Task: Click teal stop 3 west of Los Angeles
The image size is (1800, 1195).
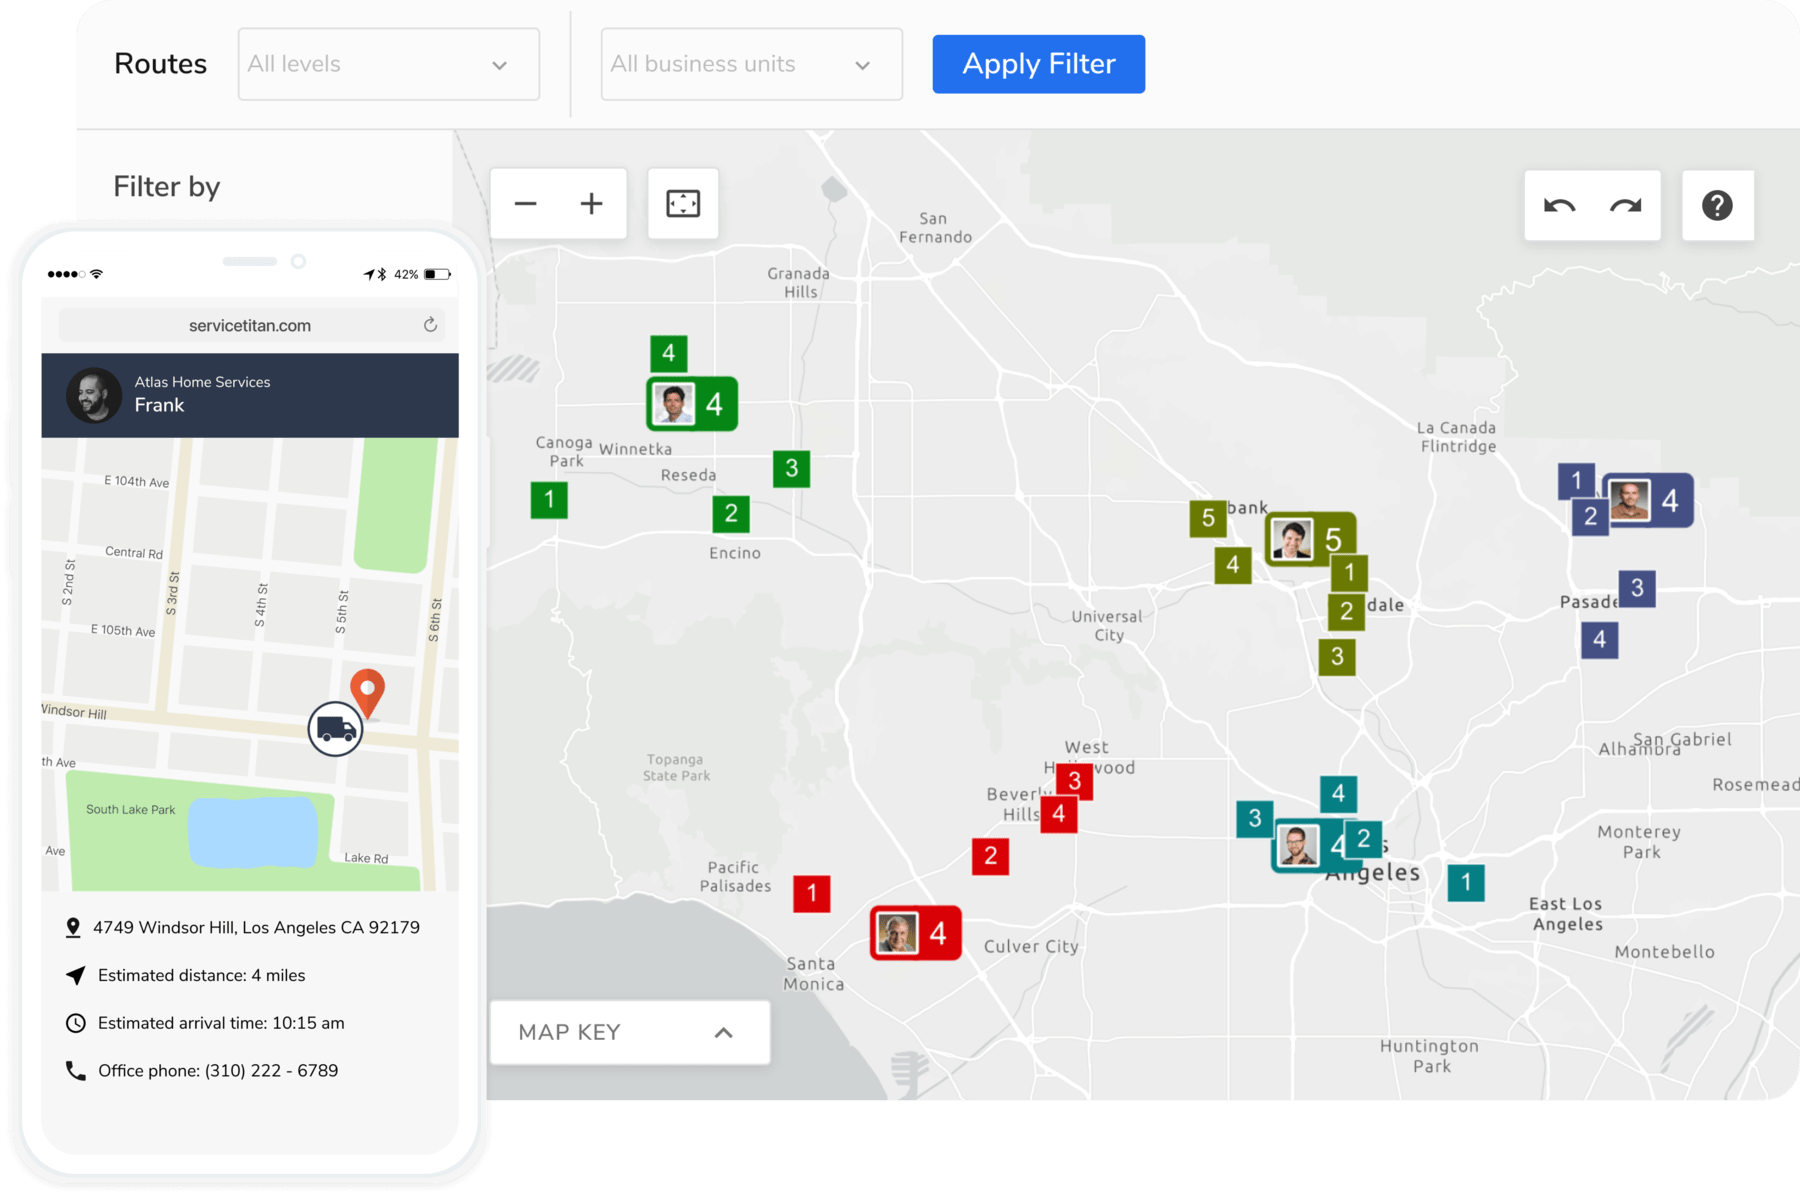Action: [1255, 819]
